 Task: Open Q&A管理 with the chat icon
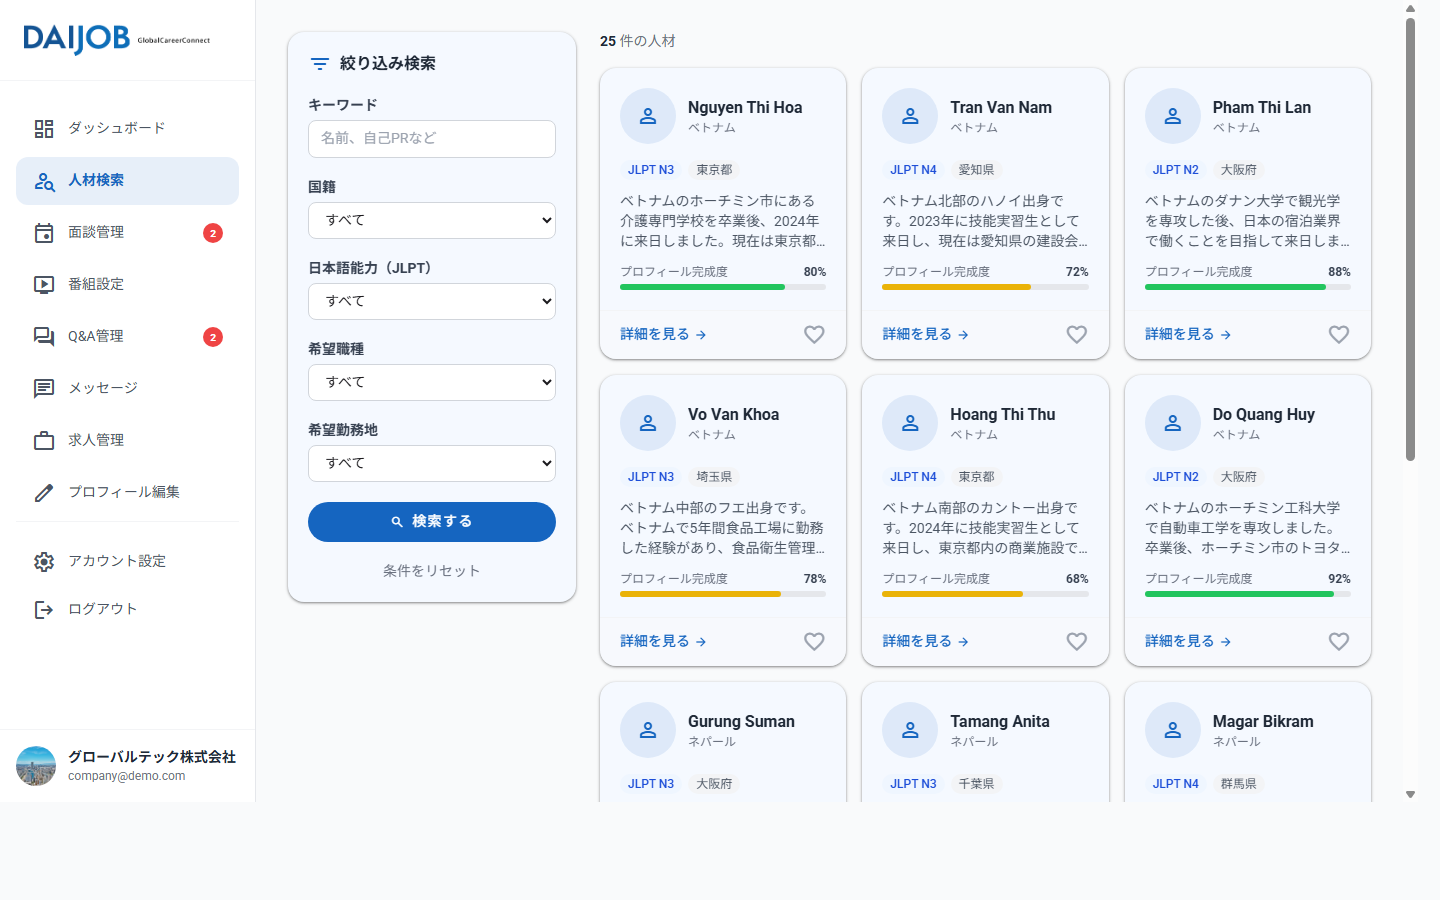click(44, 336)
